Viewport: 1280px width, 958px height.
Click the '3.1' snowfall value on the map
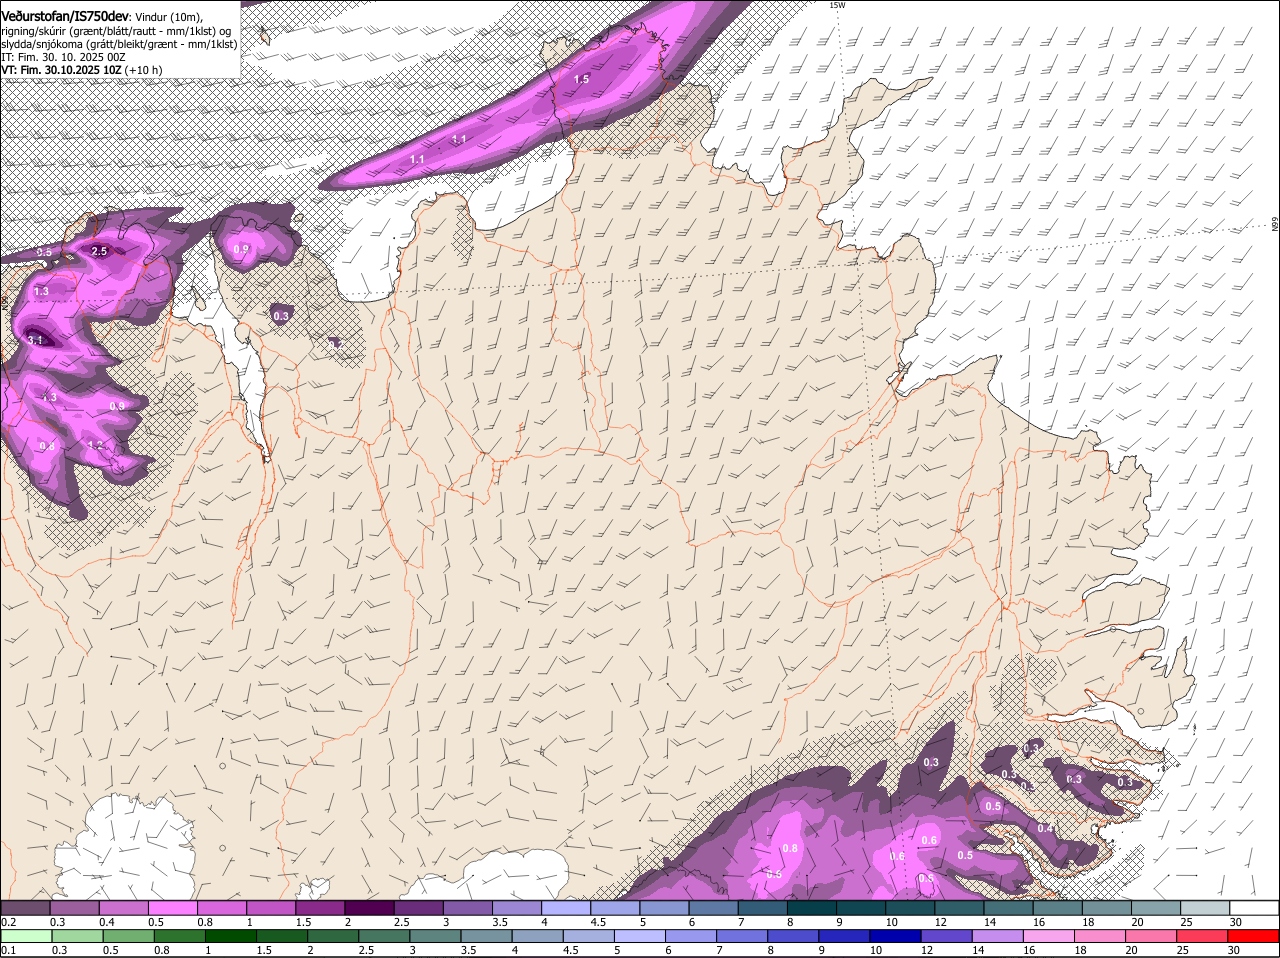click(x=35, y=340)
